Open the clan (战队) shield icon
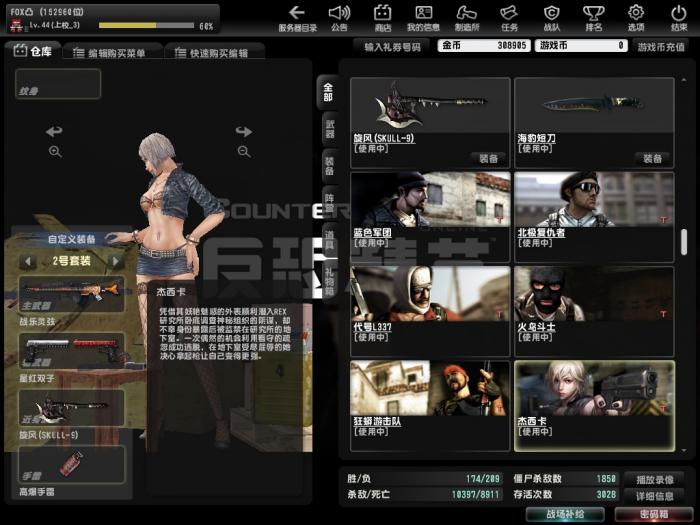 click(551, 18)
